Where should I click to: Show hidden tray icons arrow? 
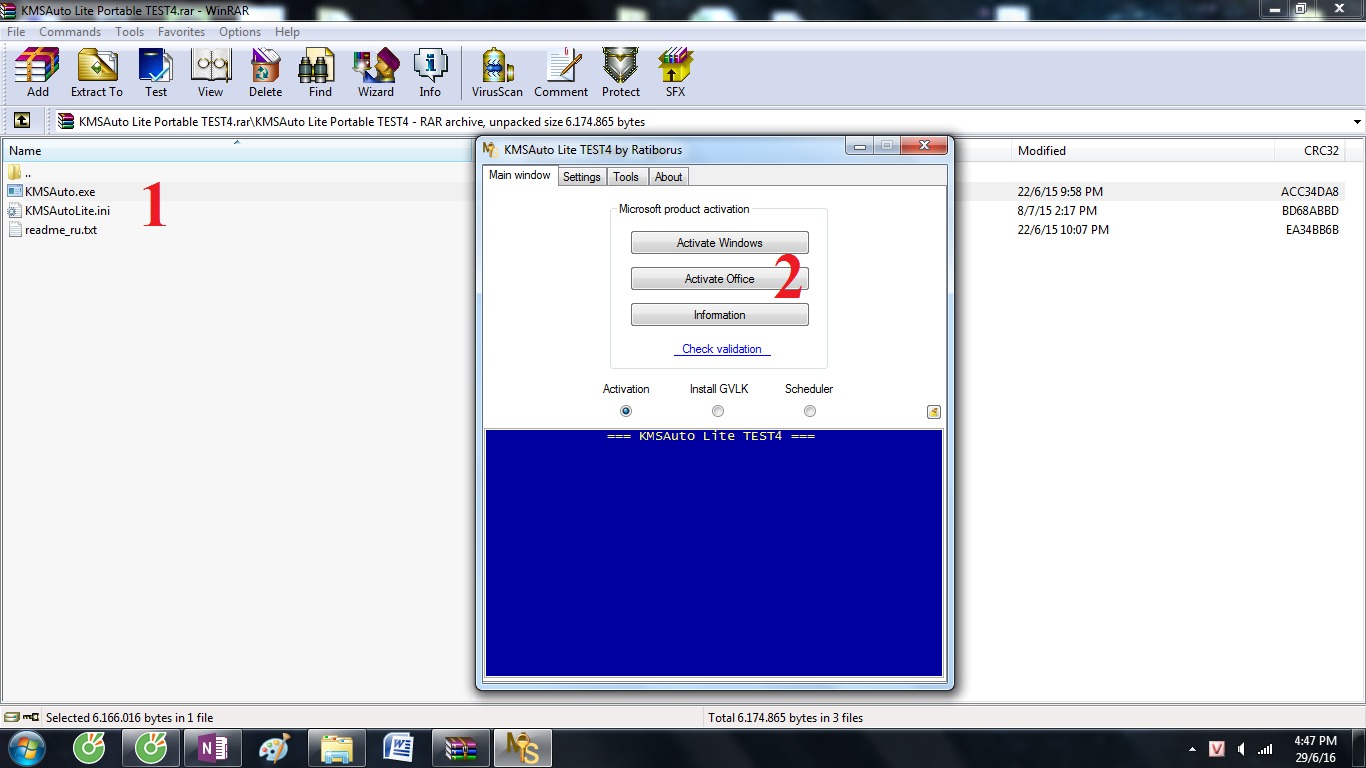pyautogui.click(x=1193, y=748)
